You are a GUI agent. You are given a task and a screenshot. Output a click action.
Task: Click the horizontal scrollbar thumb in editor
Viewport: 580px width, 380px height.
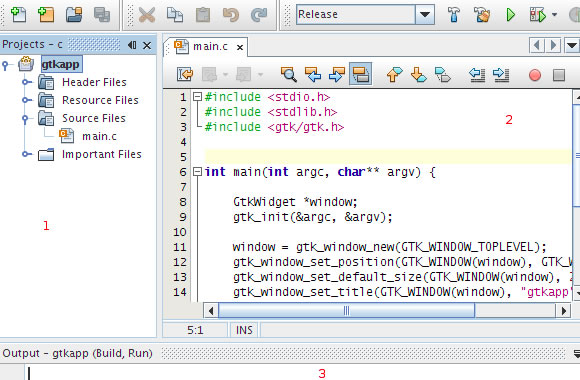(x=346, y=310)
